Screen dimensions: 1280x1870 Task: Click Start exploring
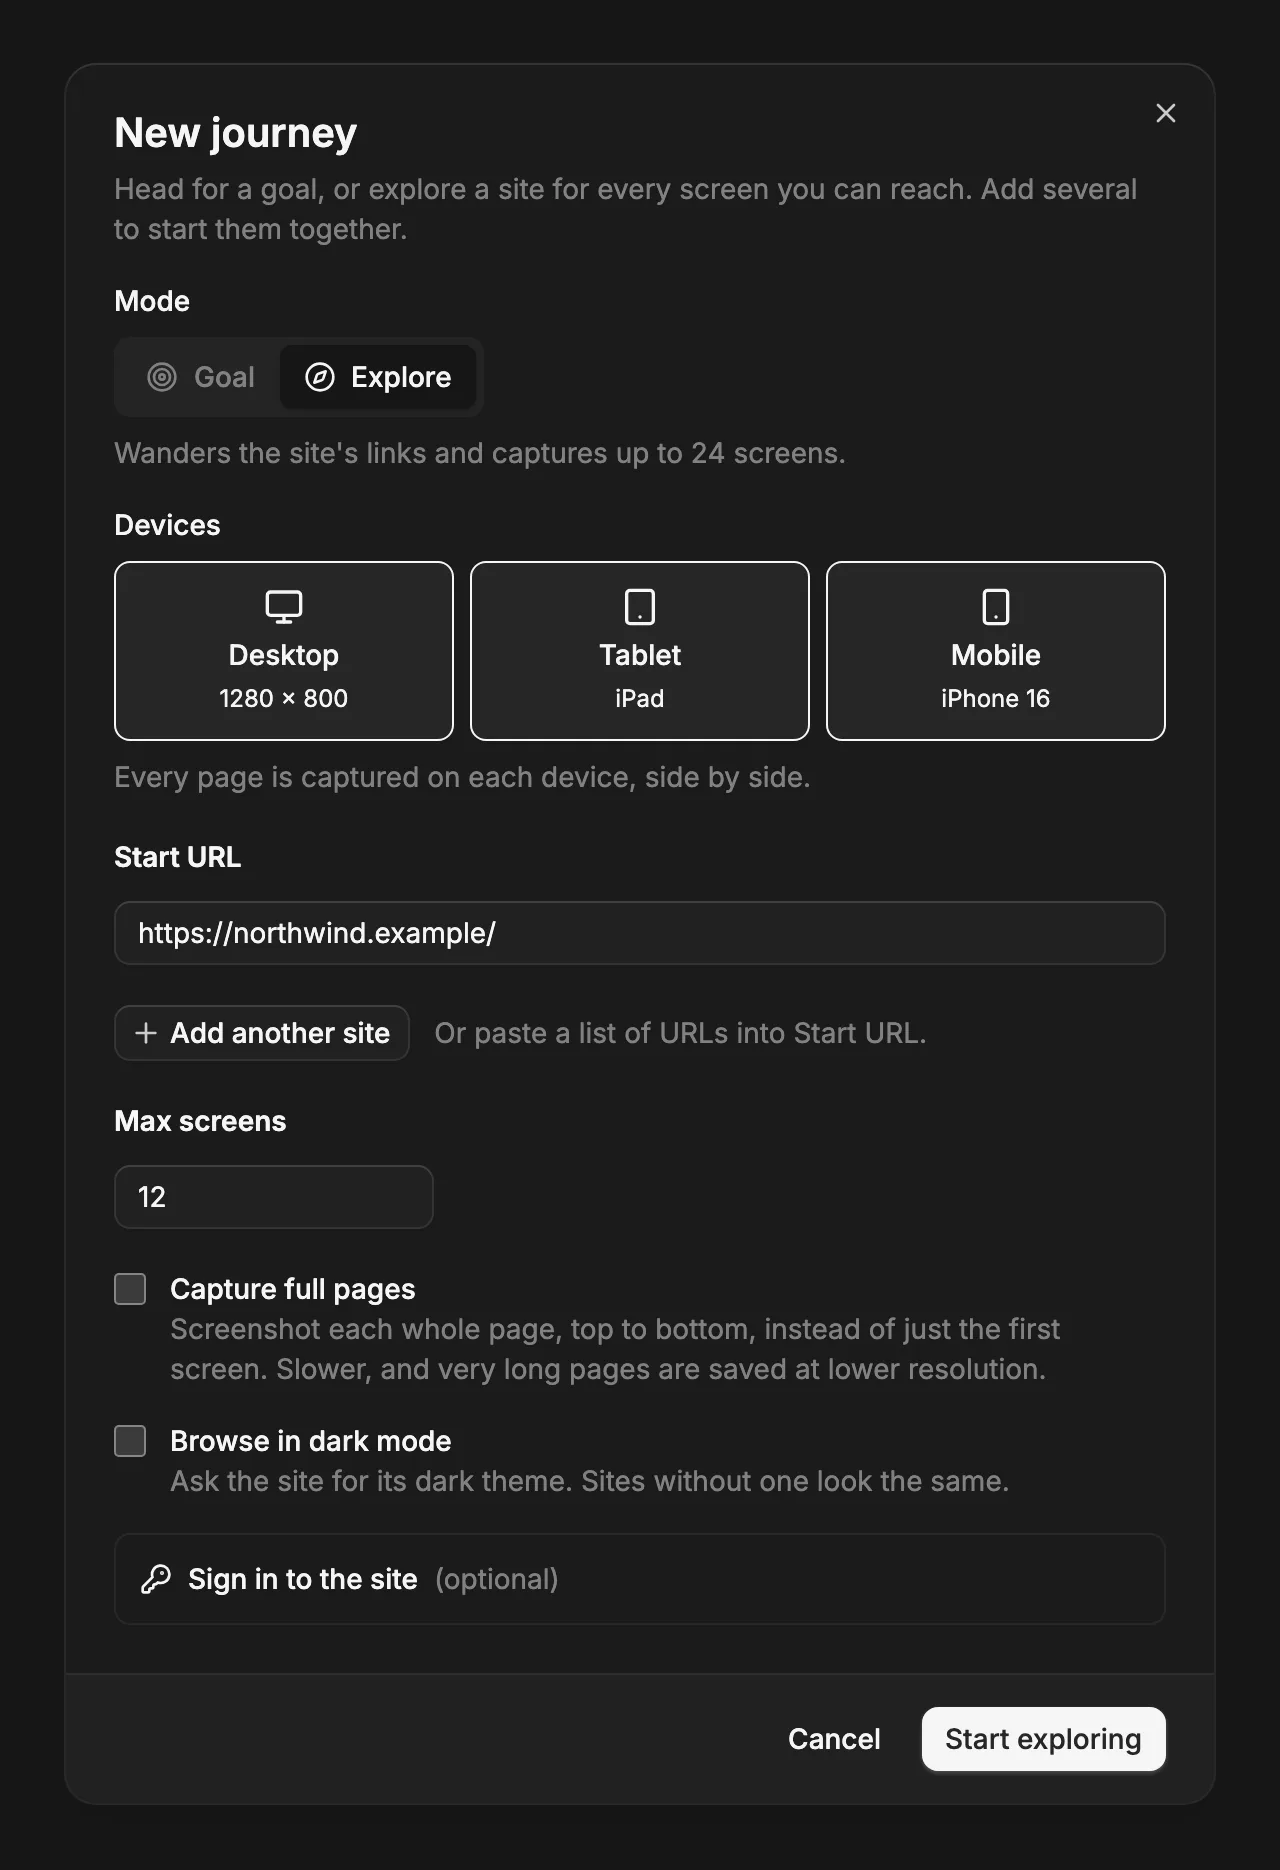click(1043, 1739)
